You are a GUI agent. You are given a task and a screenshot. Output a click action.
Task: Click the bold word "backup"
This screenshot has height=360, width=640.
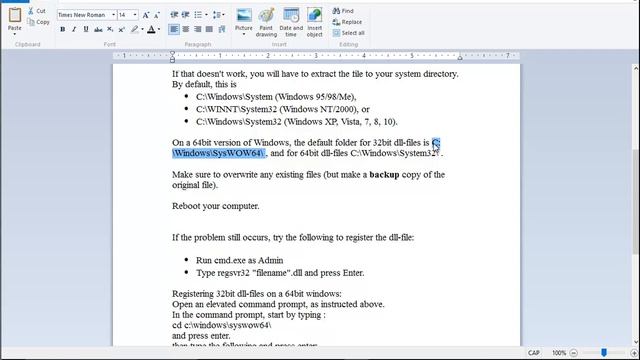click(384, 175)
